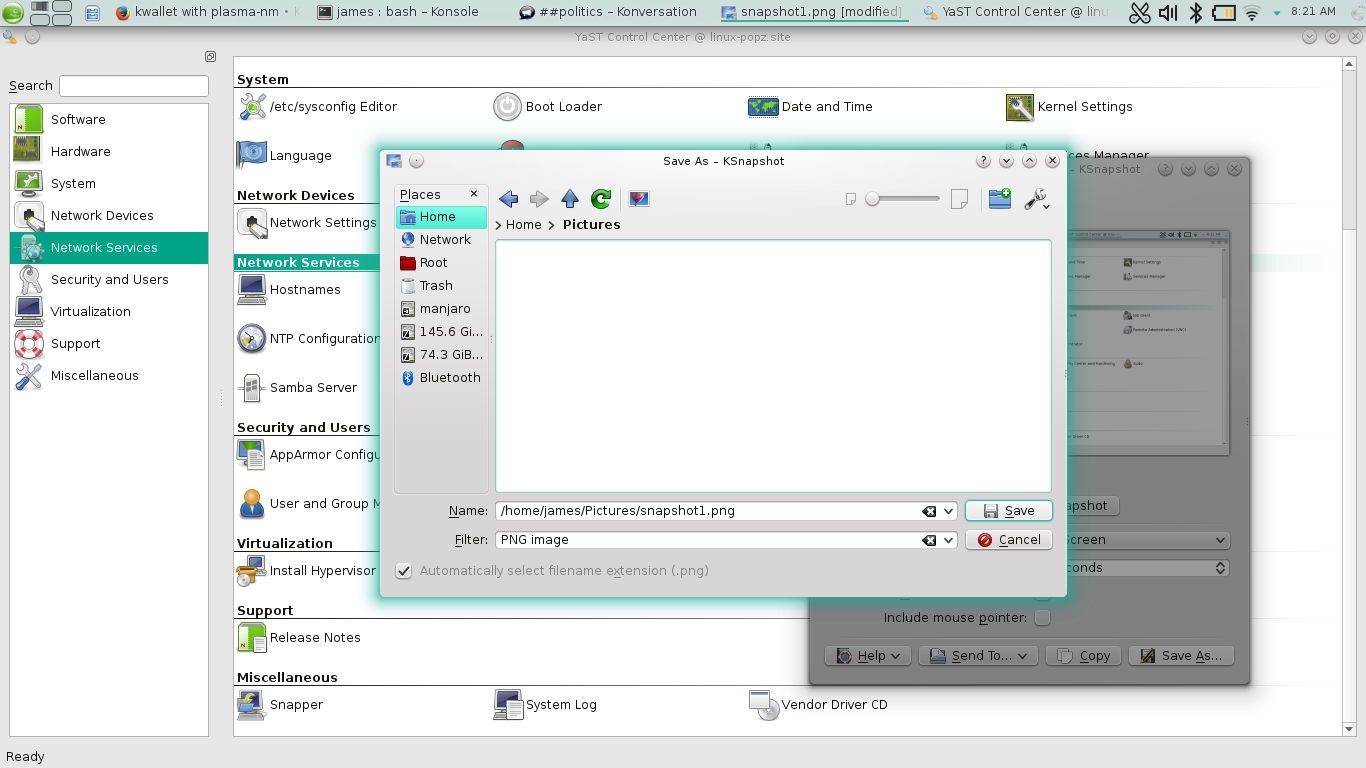
Task: Go to parent folder with up arrow
Action: click(x=570, y=199)
